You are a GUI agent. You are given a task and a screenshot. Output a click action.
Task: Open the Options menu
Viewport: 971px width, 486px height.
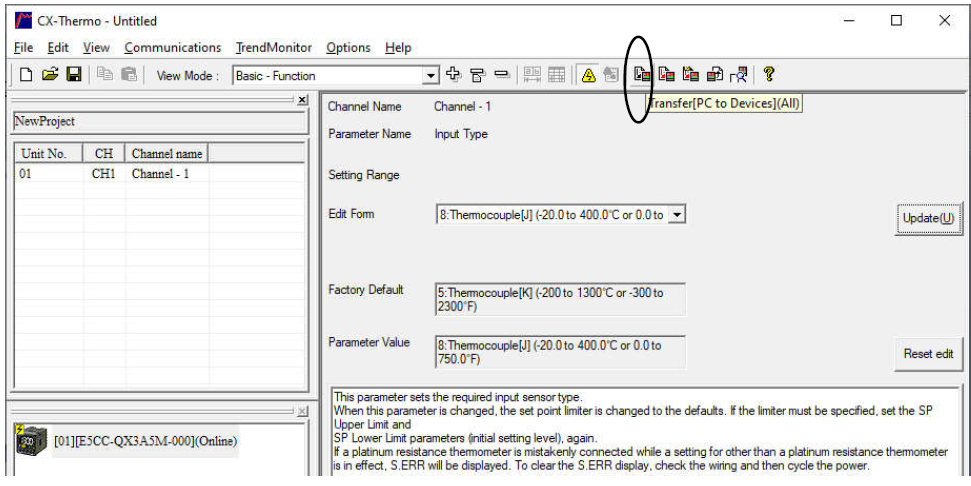click(x=348, y=47)
